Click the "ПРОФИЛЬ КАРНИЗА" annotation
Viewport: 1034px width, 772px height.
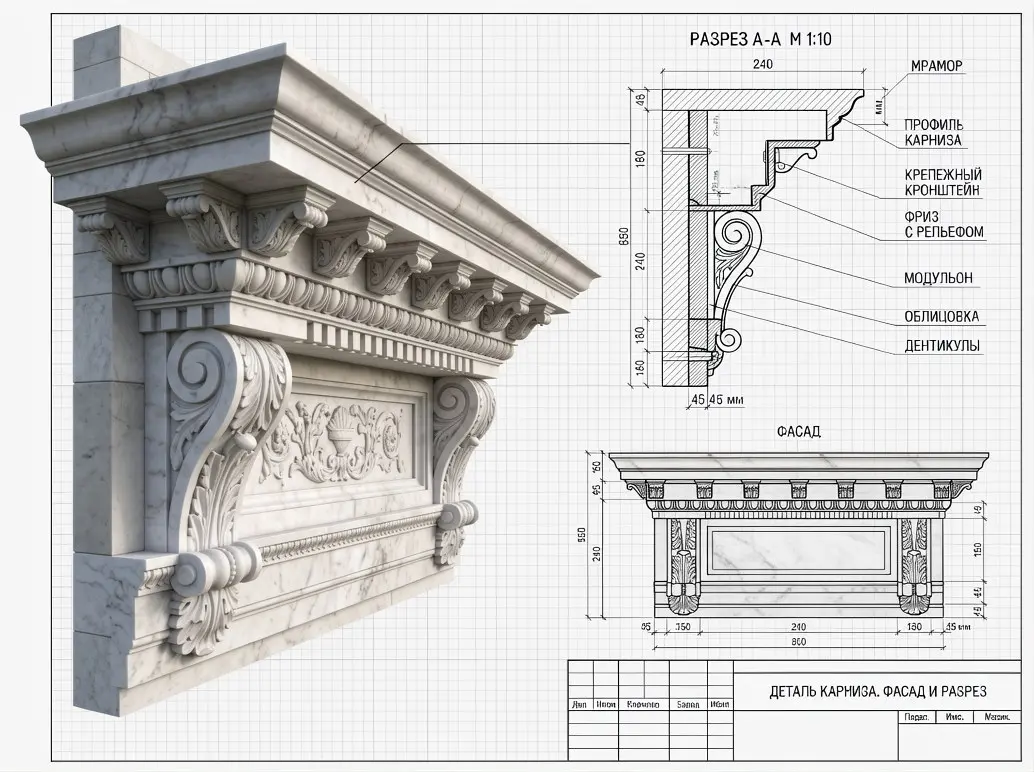click(932, 133)
